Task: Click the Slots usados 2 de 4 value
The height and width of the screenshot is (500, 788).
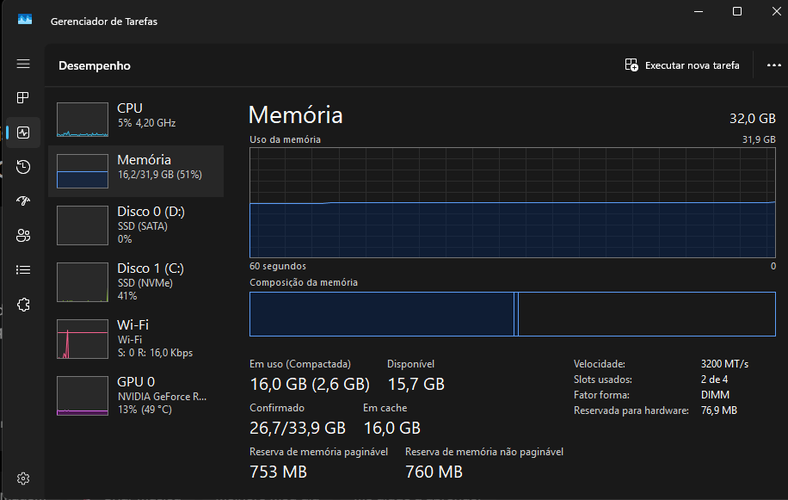Action: coord(714,379)
